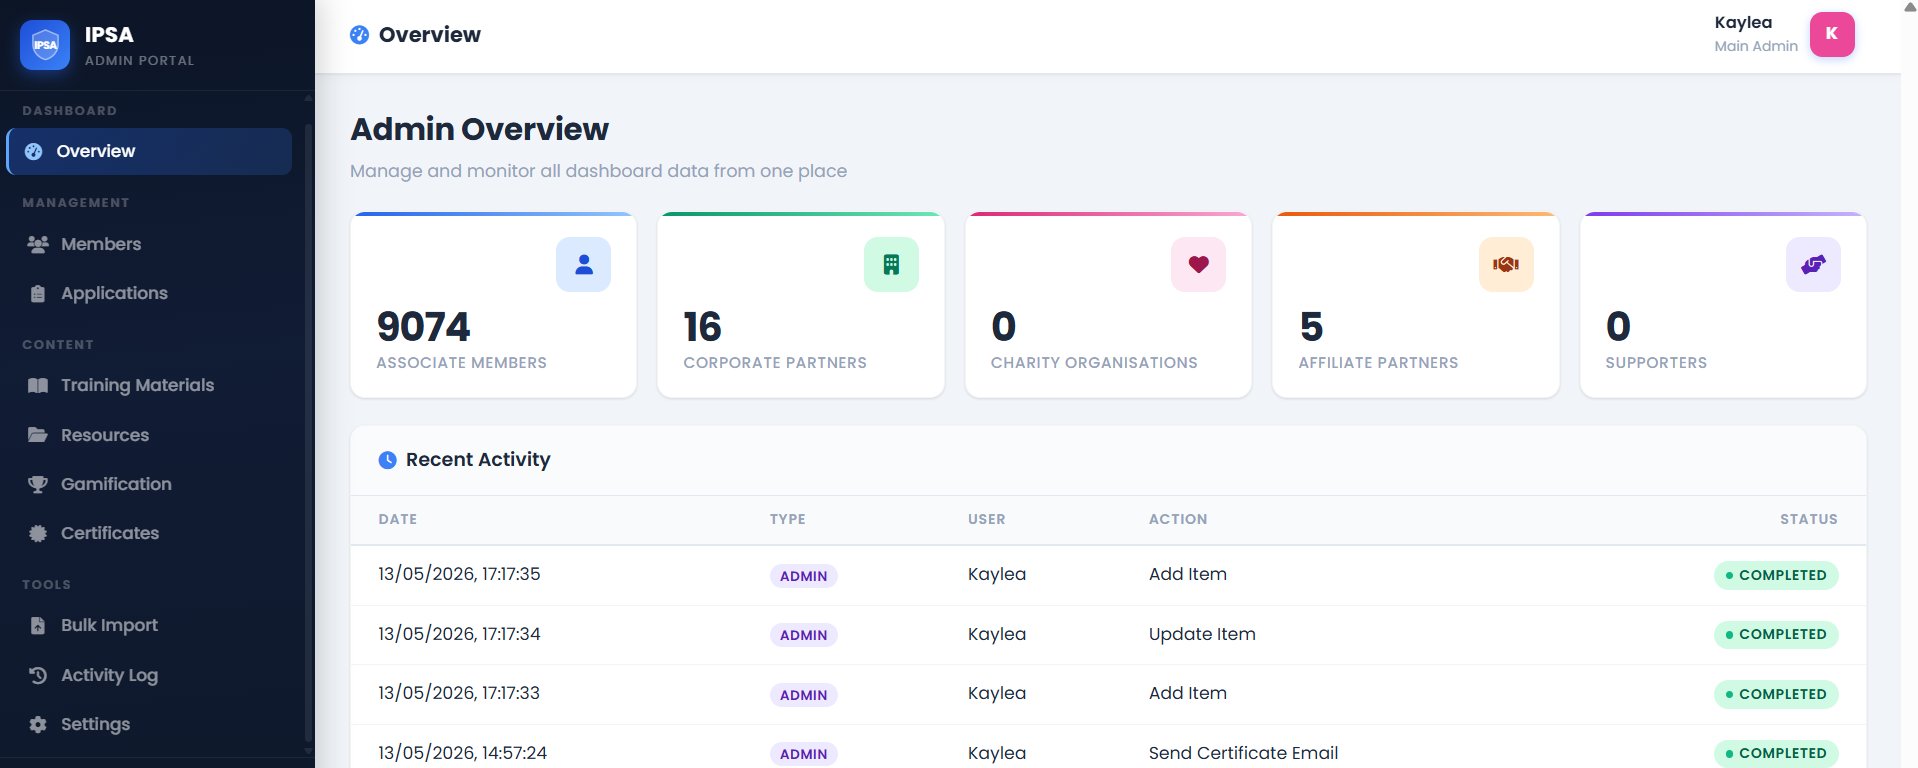
Task: Click date 13/05/2026, 17:17:34
Action: click(x=459, y=634)
